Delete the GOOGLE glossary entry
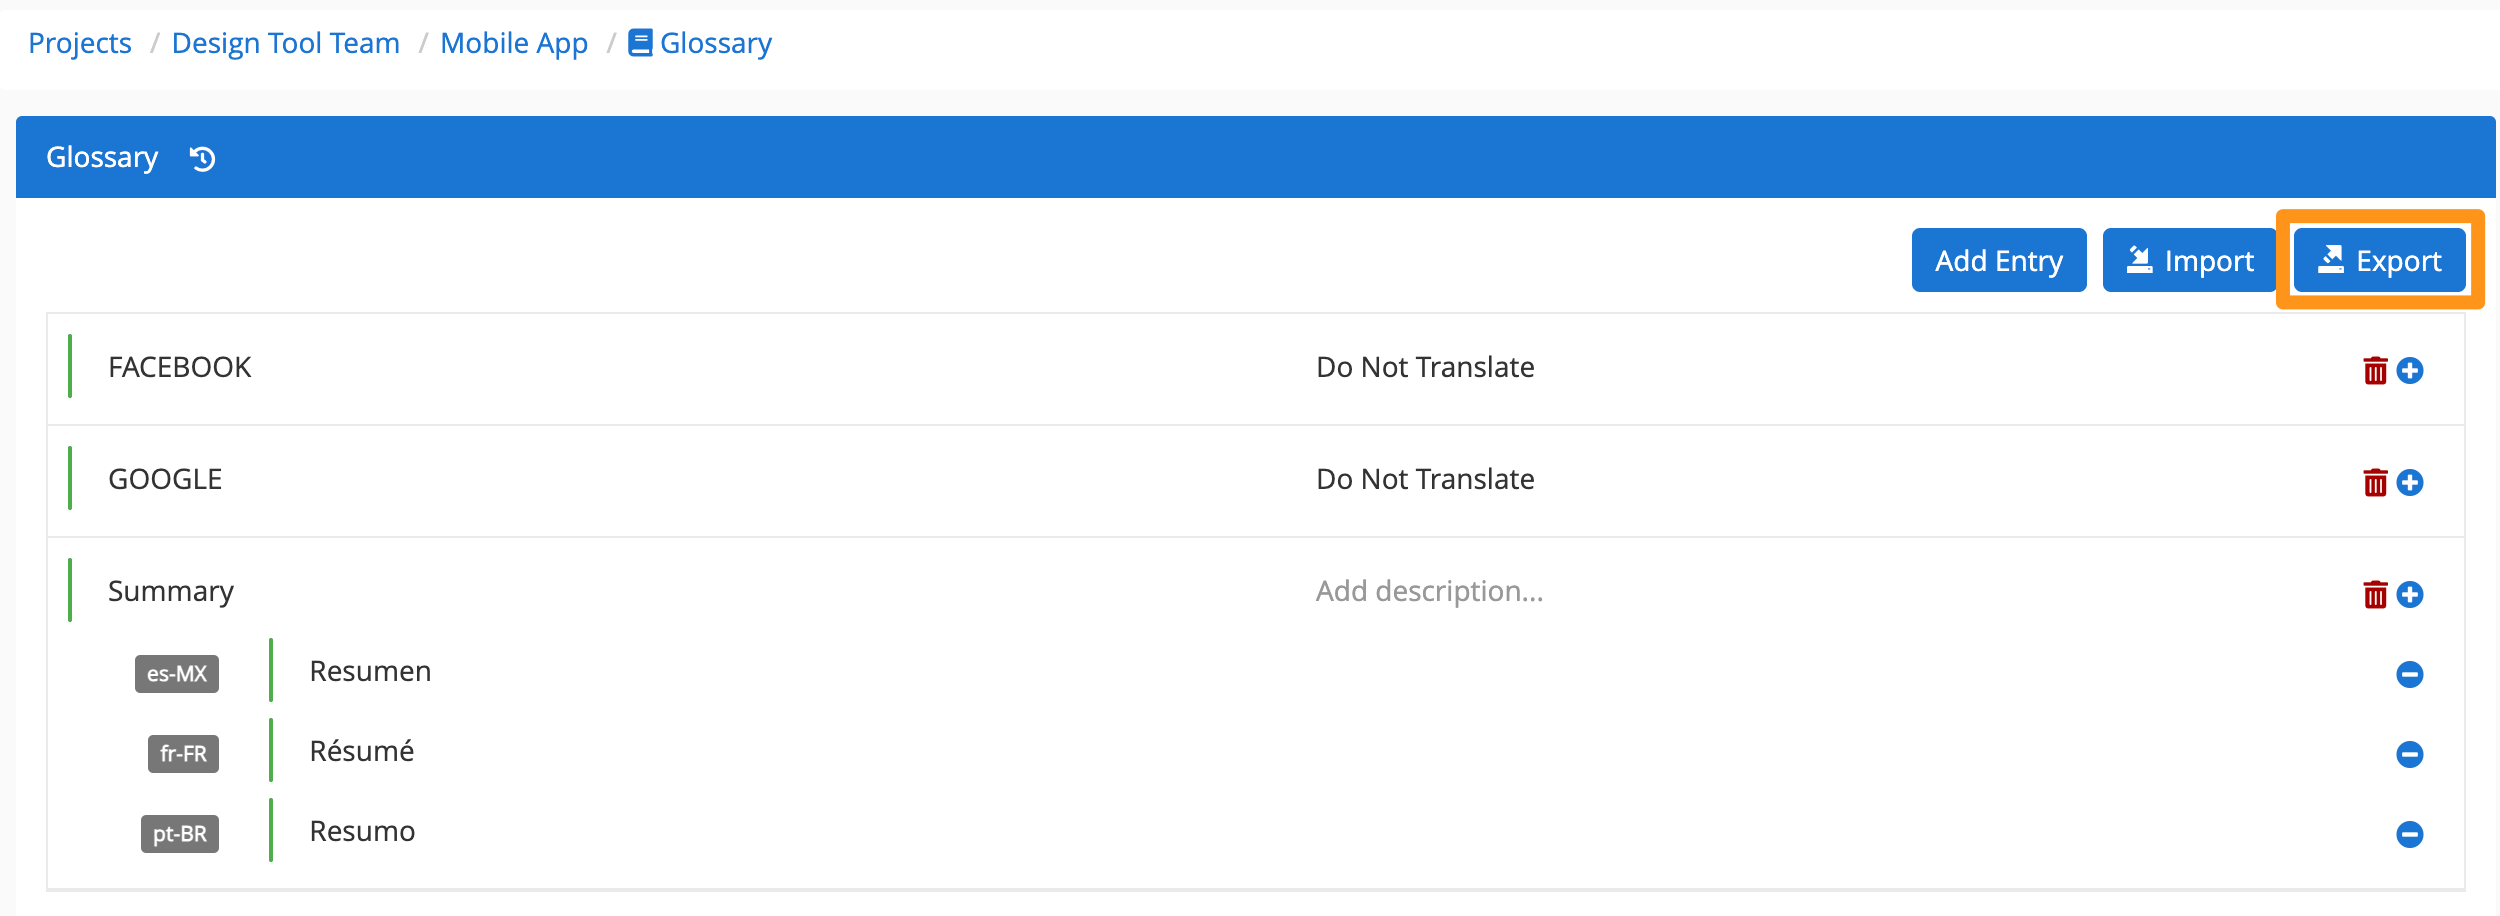This screenshot has width=2500, height=916. (x=2375, y=483)
